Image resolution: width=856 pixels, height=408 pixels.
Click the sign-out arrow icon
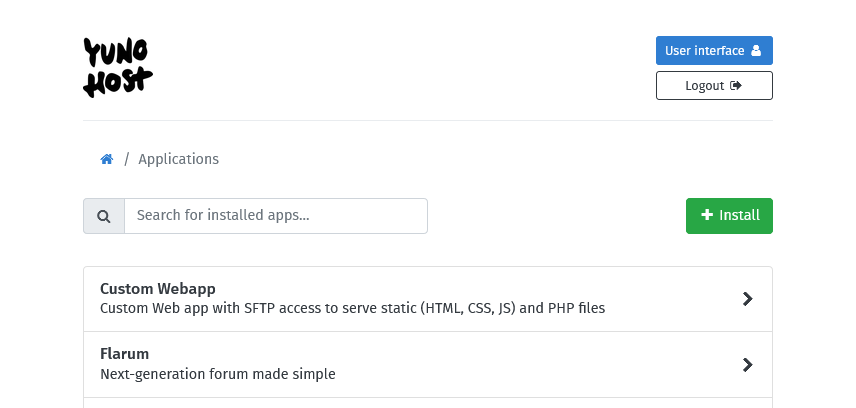[x=736, y=86]
